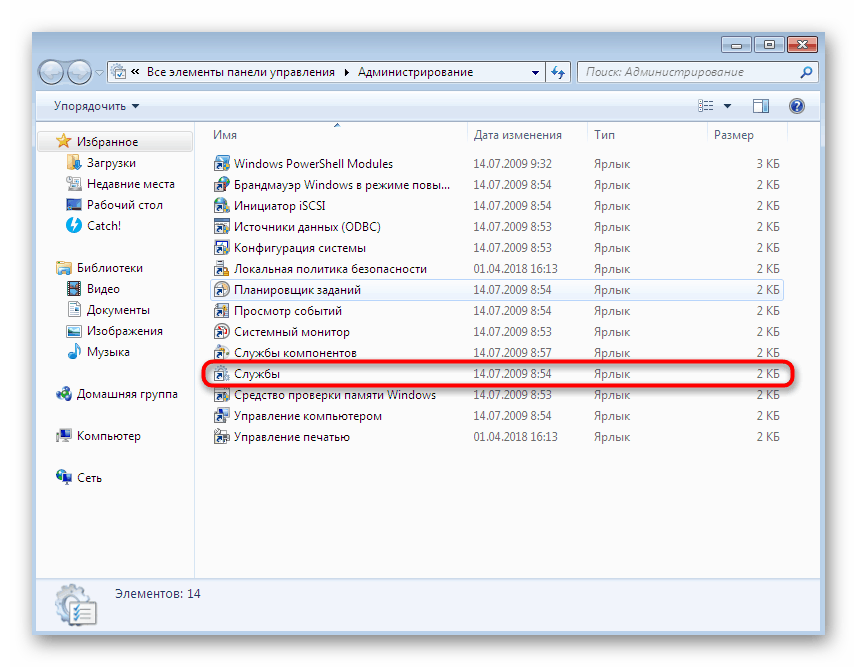Click the 3 КБ size of PowerShell Modules
857x667 pixels.
[768, 163]
